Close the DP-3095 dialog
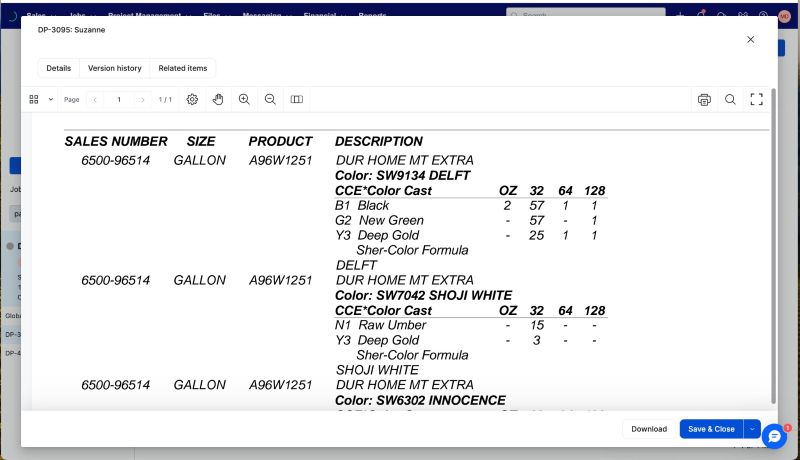 (x=751, y=39)
